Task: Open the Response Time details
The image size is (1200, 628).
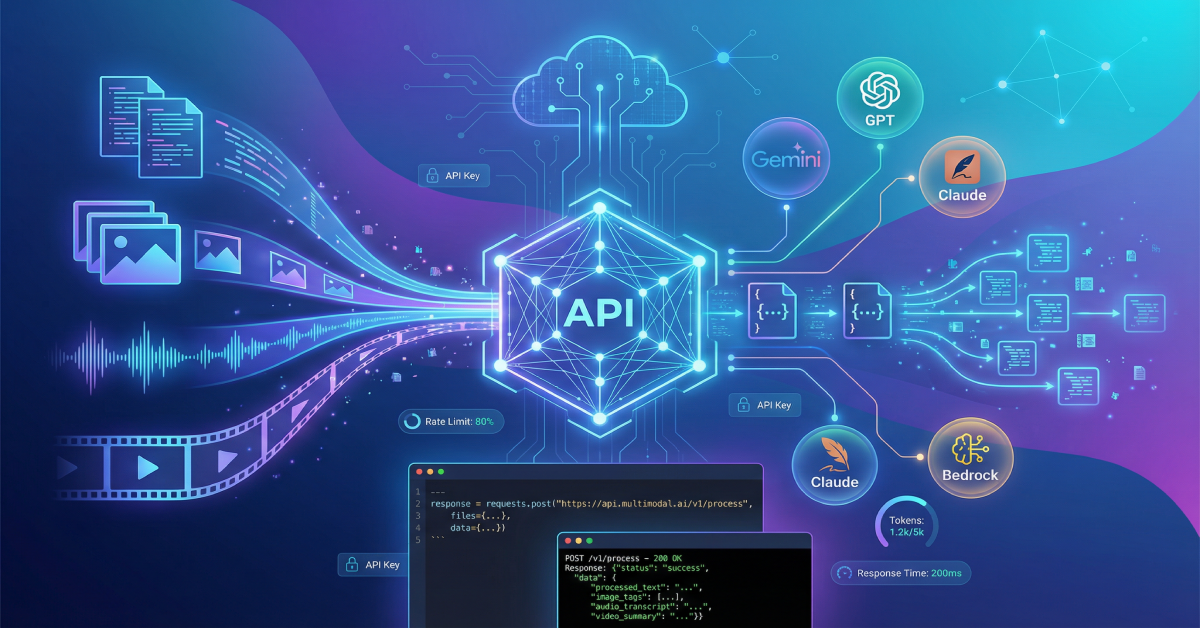Action: click(900, 573)
